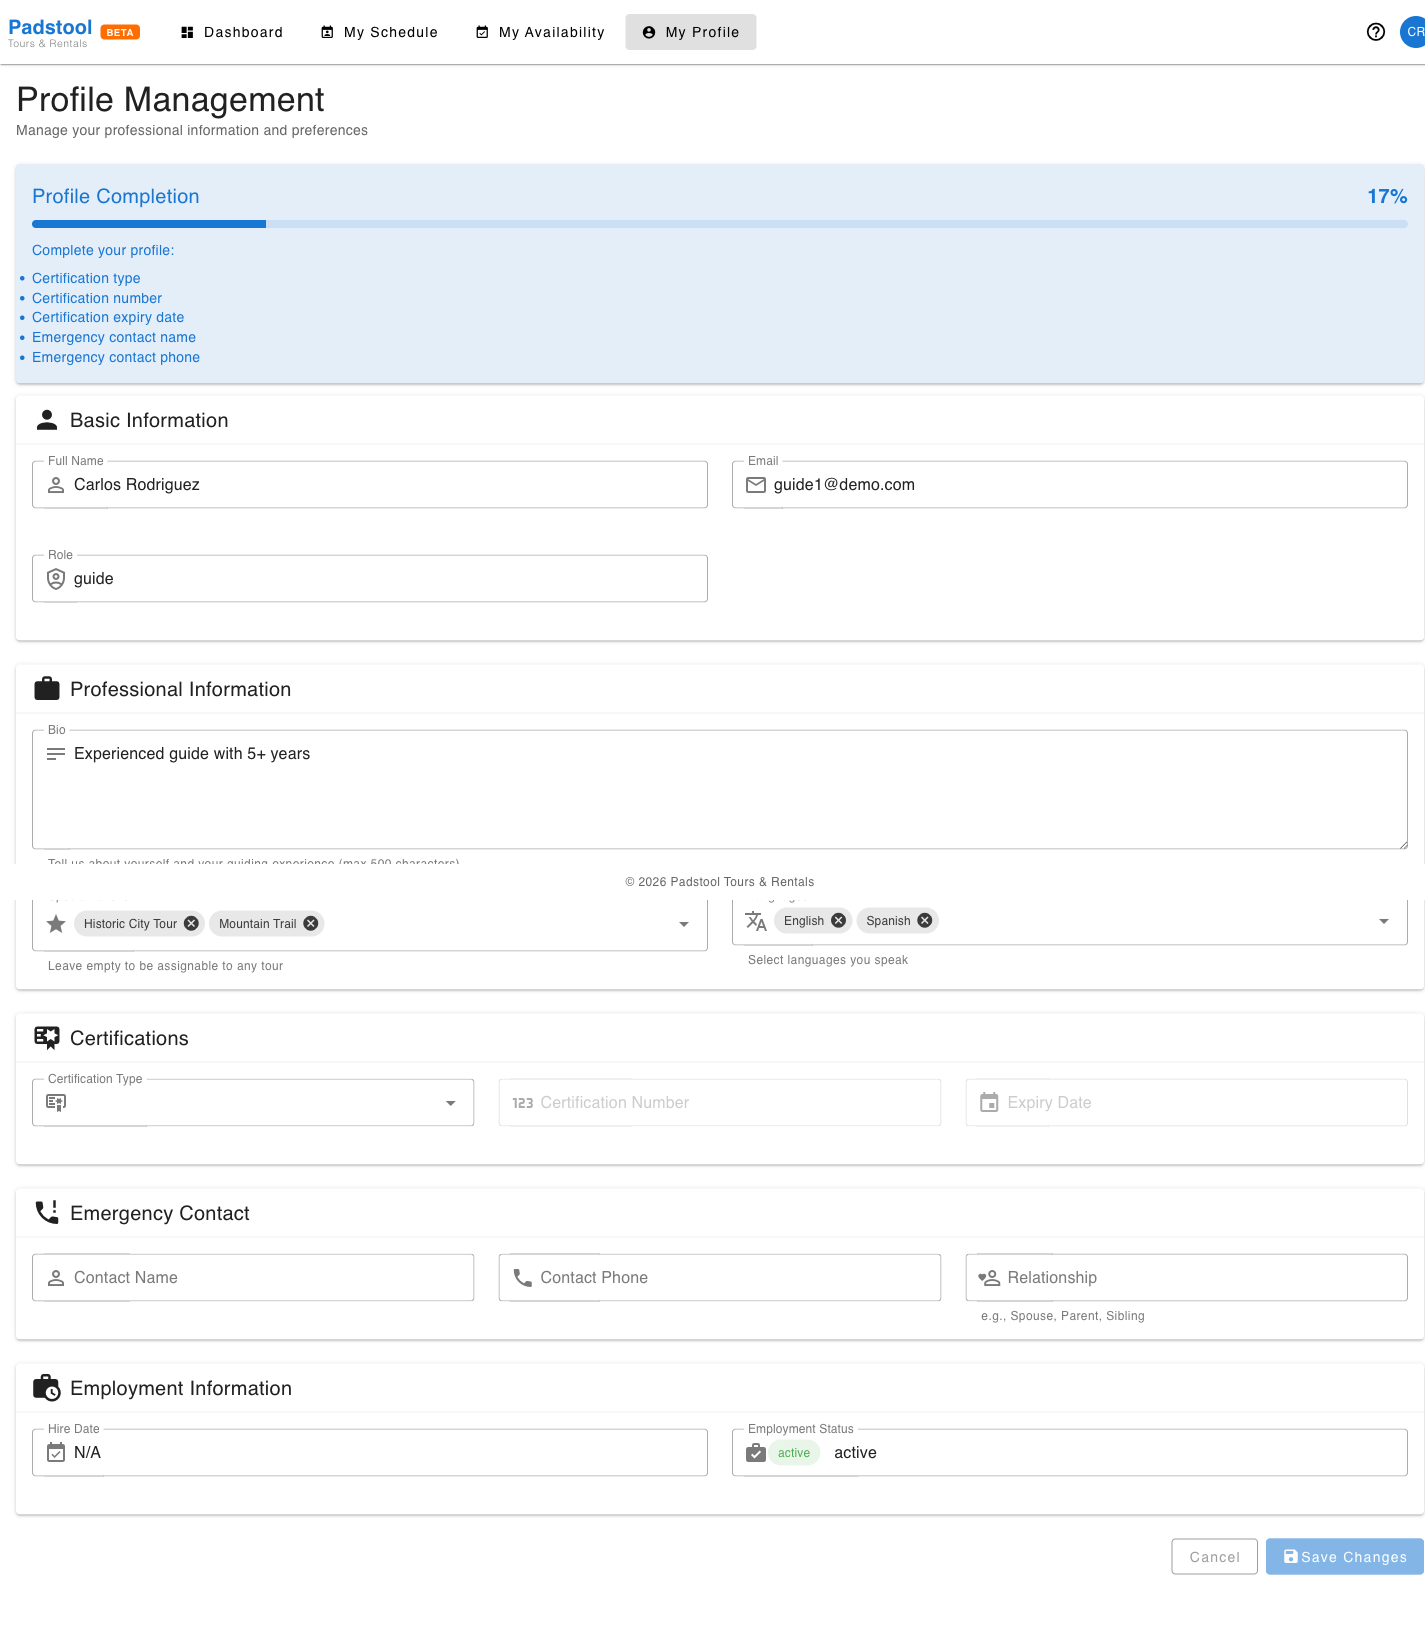1425x1627 pixels.
Task: Click the My Availability calendar icon
Action: coord(482,32)
